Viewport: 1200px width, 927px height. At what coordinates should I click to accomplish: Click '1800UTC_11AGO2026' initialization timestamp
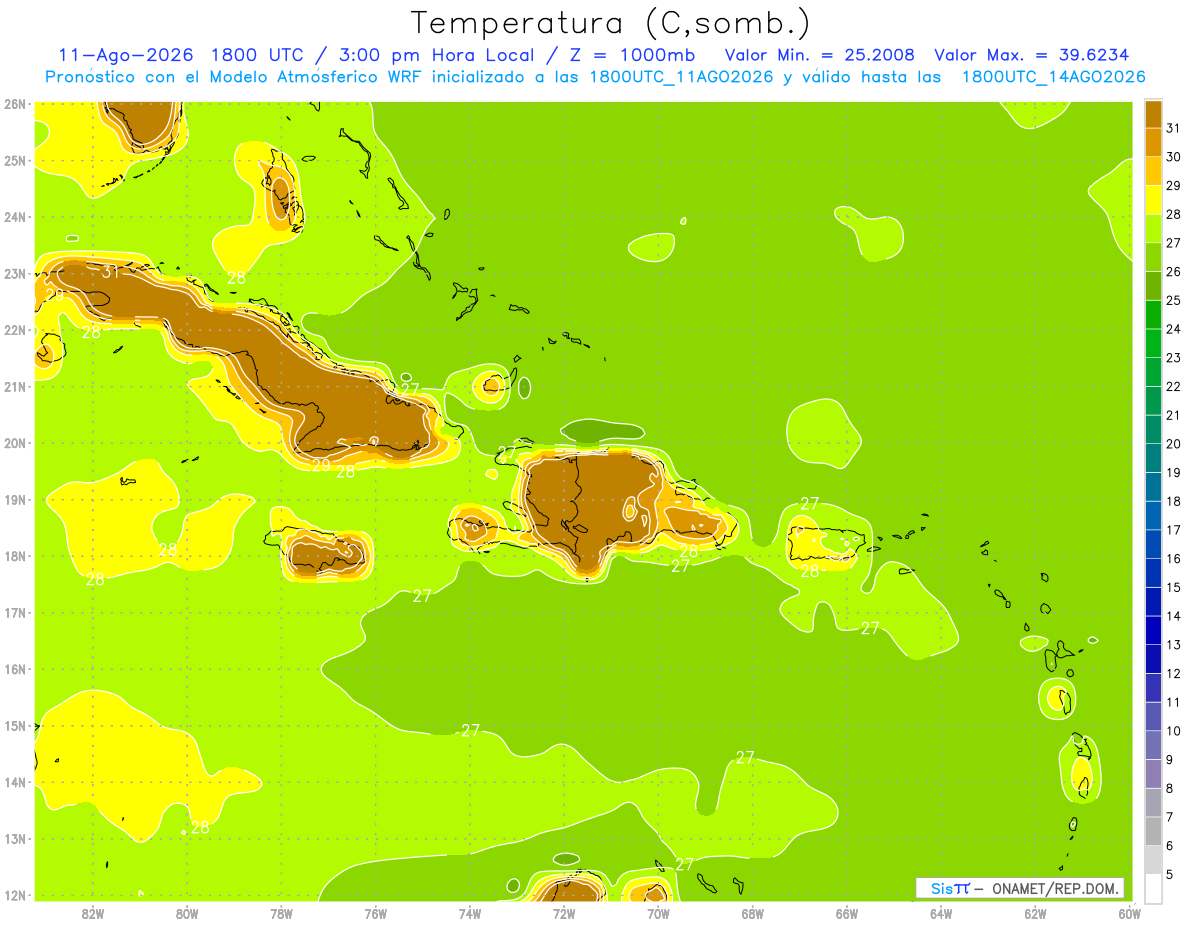(680, 77)
